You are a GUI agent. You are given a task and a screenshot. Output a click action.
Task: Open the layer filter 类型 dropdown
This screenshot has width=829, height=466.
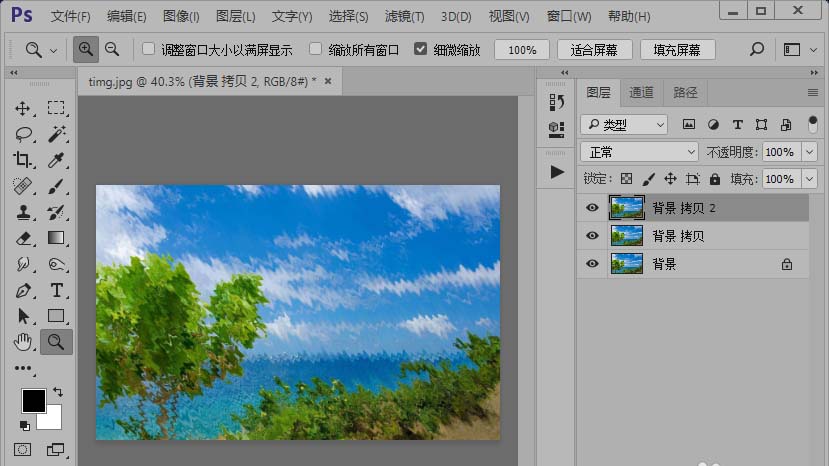click(624, 125)
